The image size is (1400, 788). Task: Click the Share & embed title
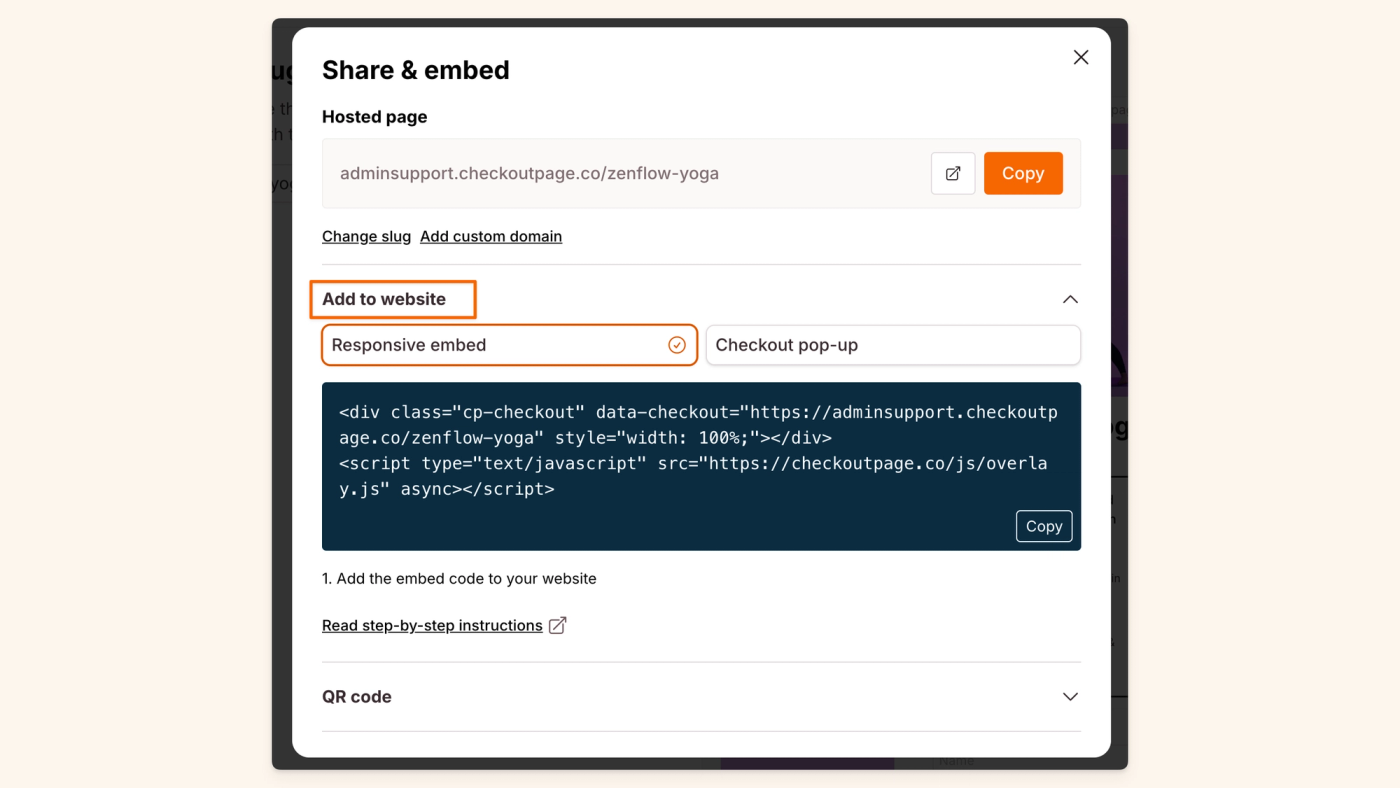(x=416, y=70)
